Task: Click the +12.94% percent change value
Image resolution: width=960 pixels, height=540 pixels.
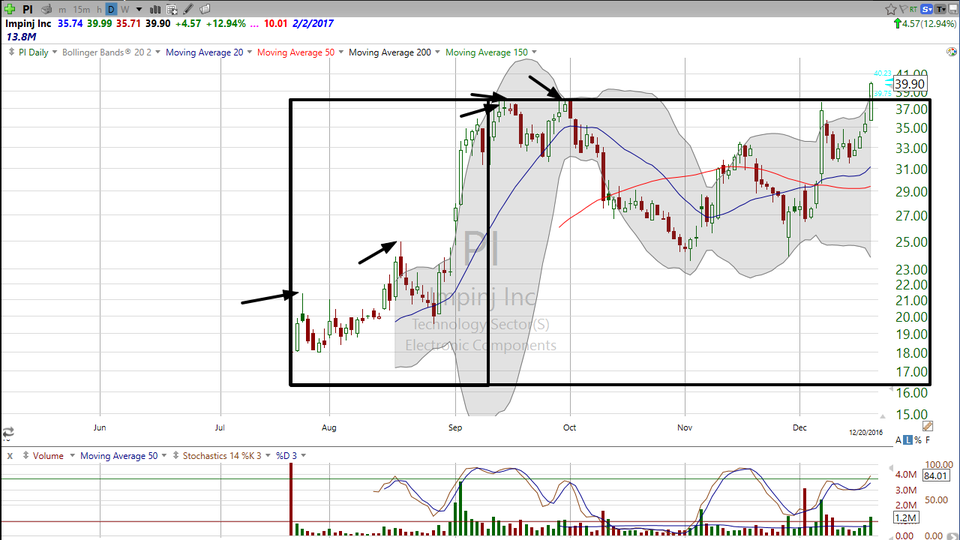Action: coord(225,23)
